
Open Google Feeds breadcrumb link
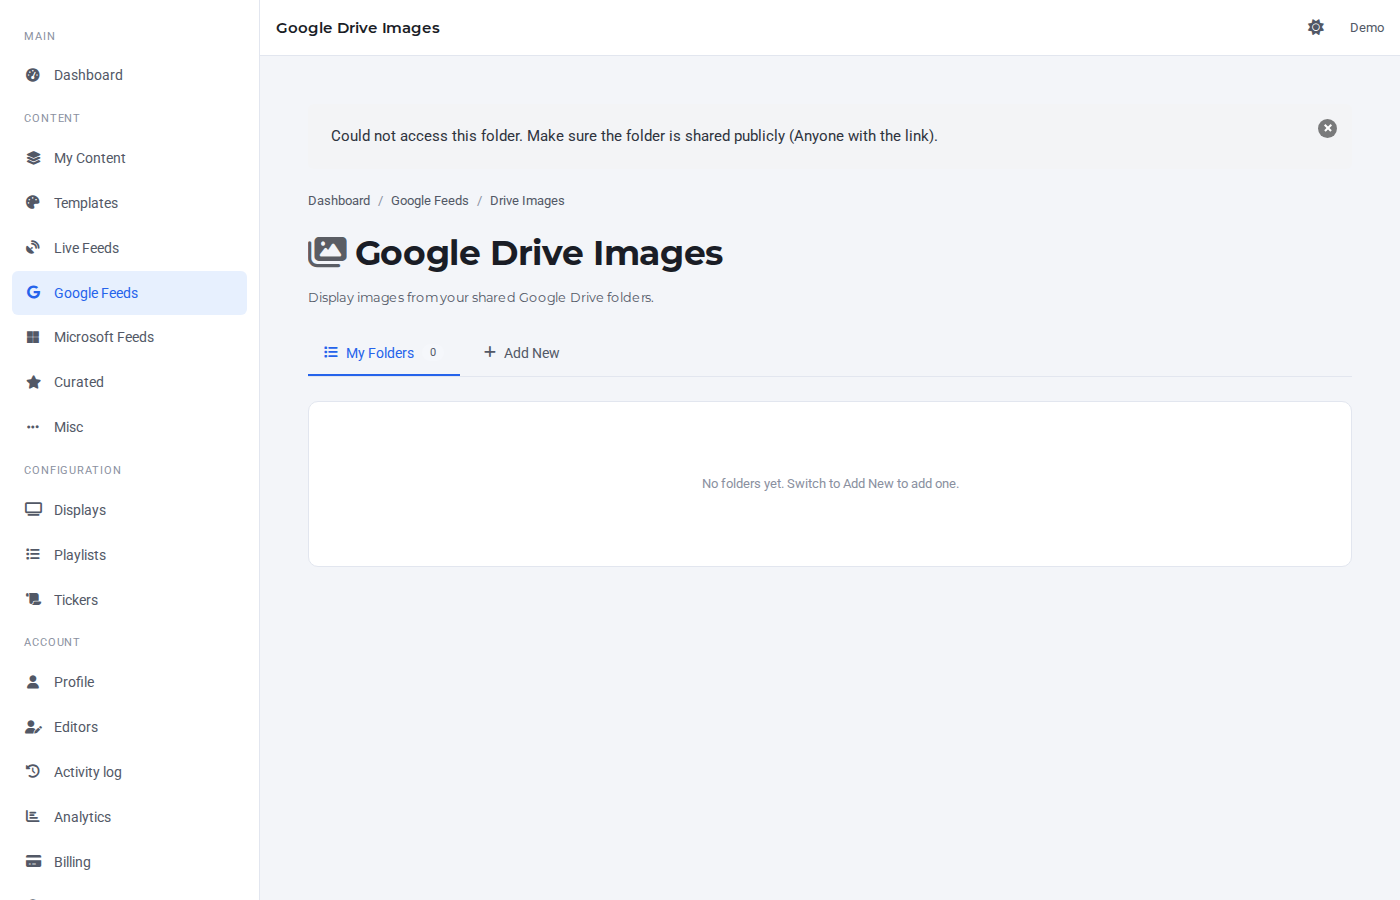(x=430, y=201)
